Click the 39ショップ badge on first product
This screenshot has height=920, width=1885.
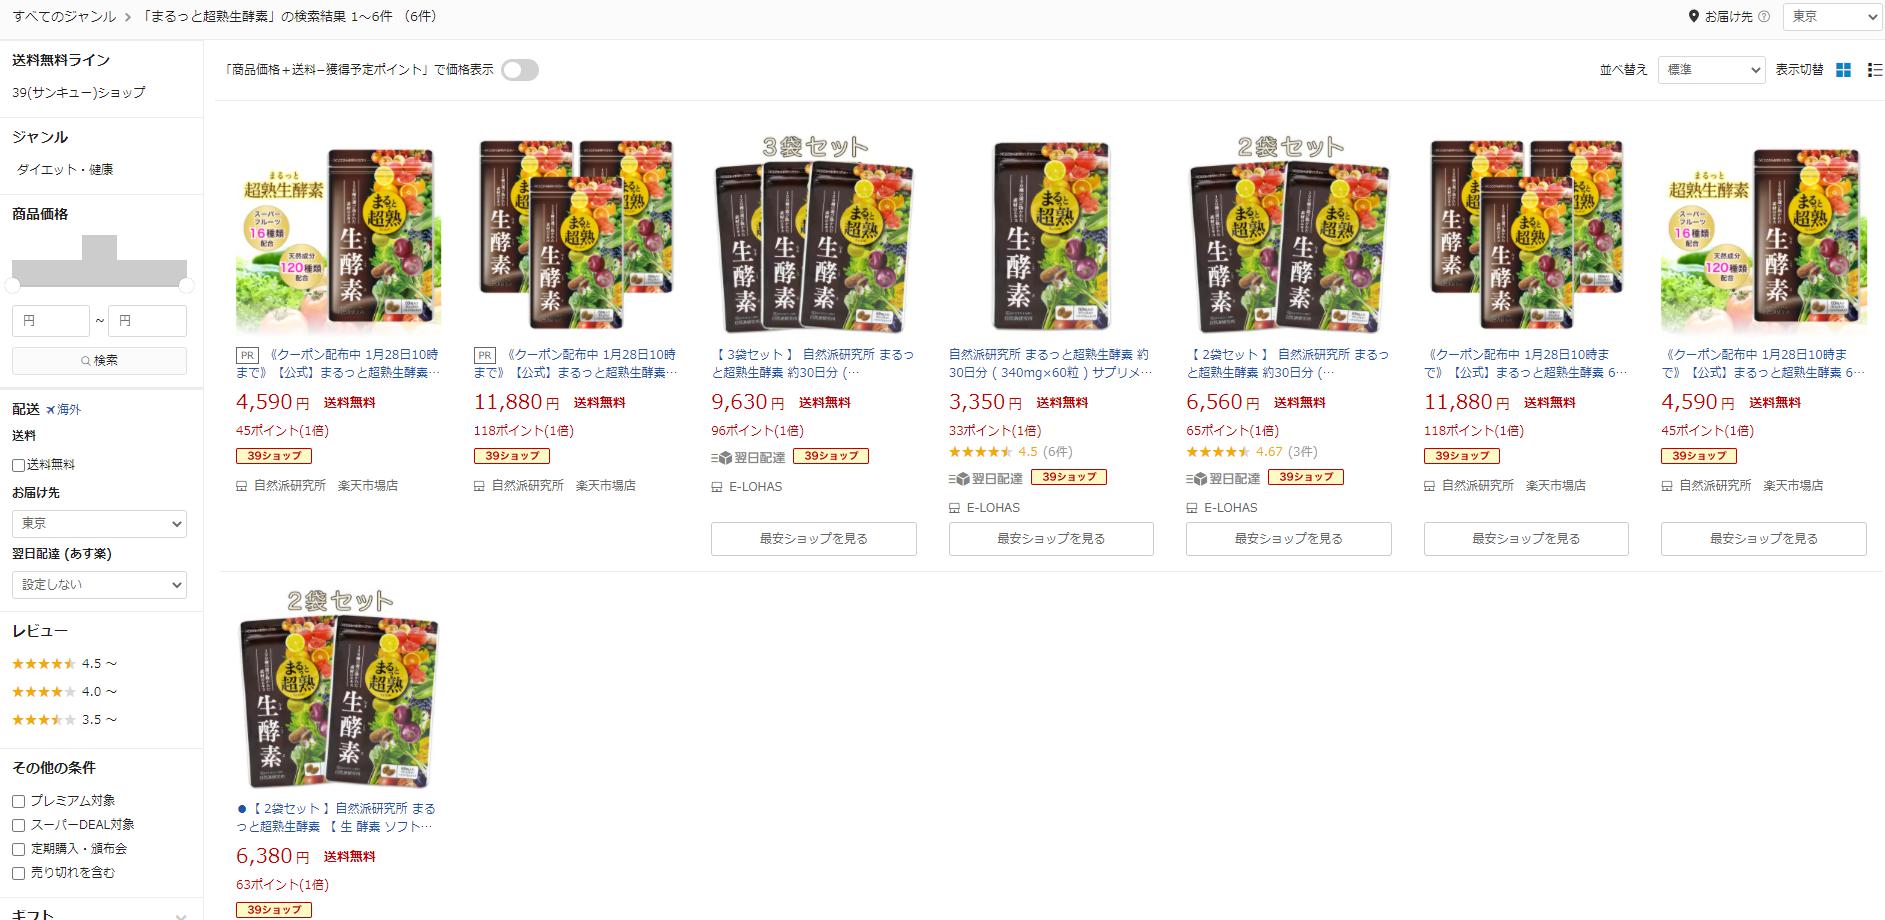coord(274,455)
